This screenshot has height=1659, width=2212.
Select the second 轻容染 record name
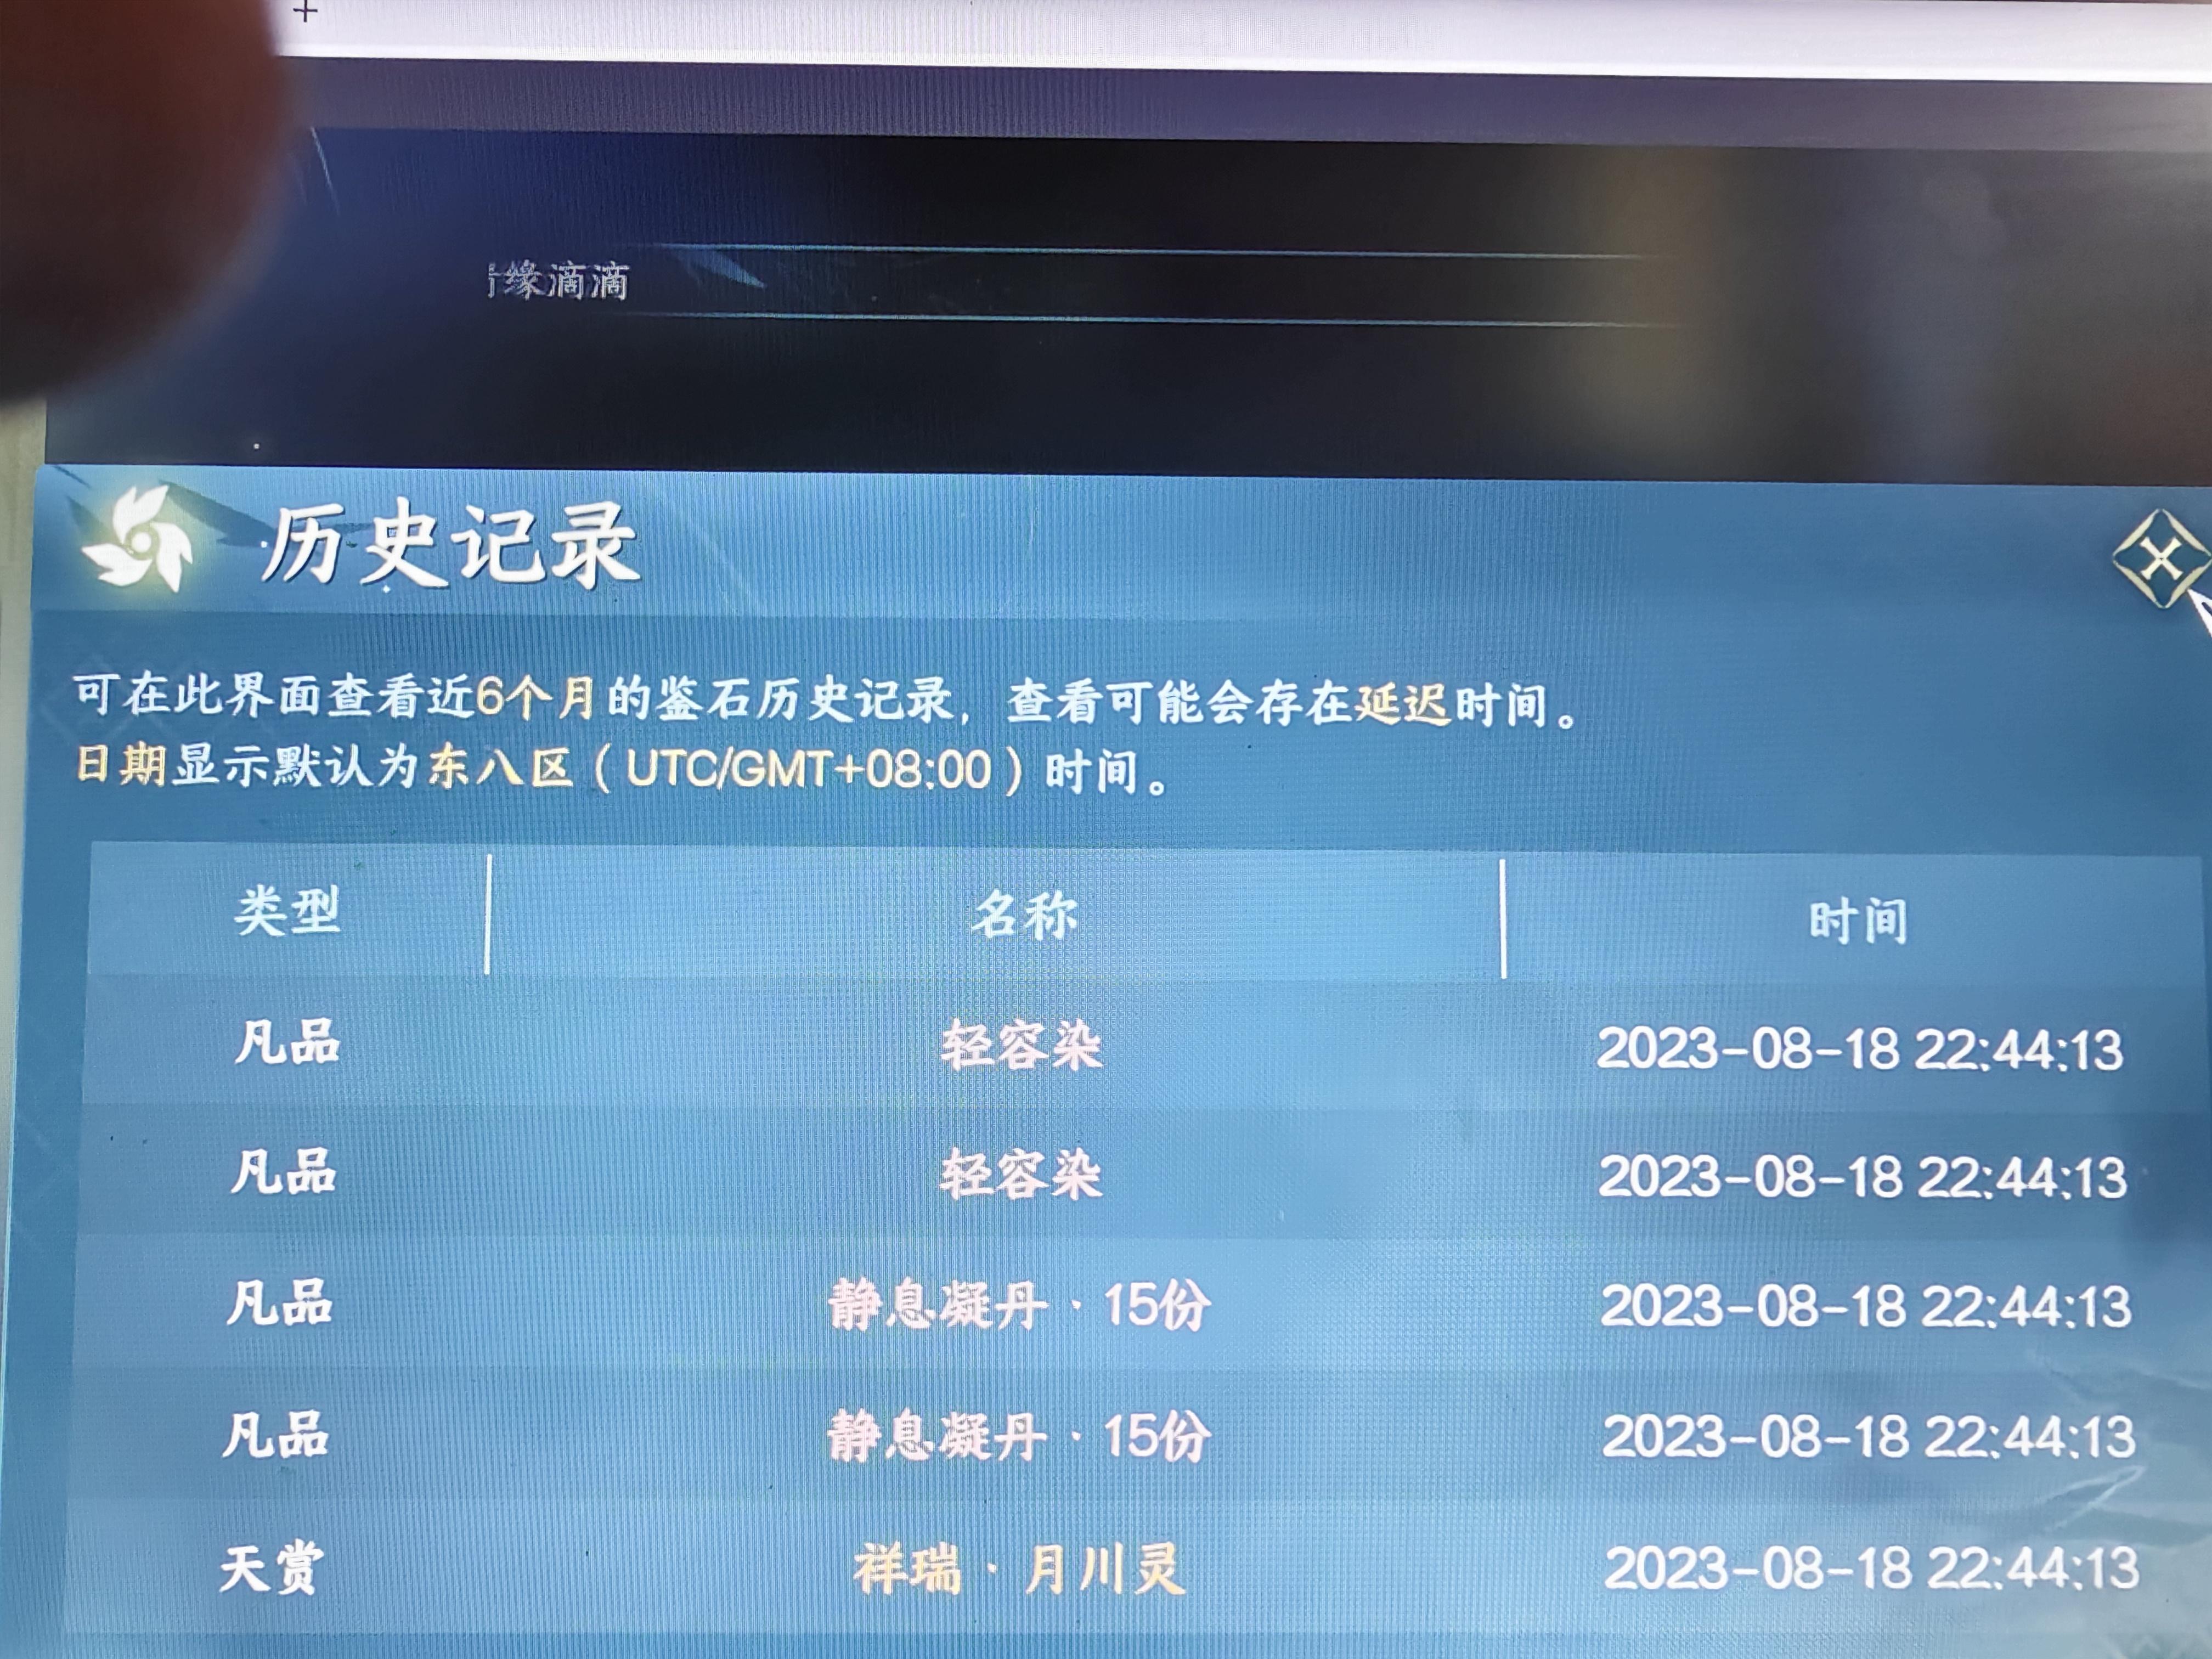(1020, 1174)
